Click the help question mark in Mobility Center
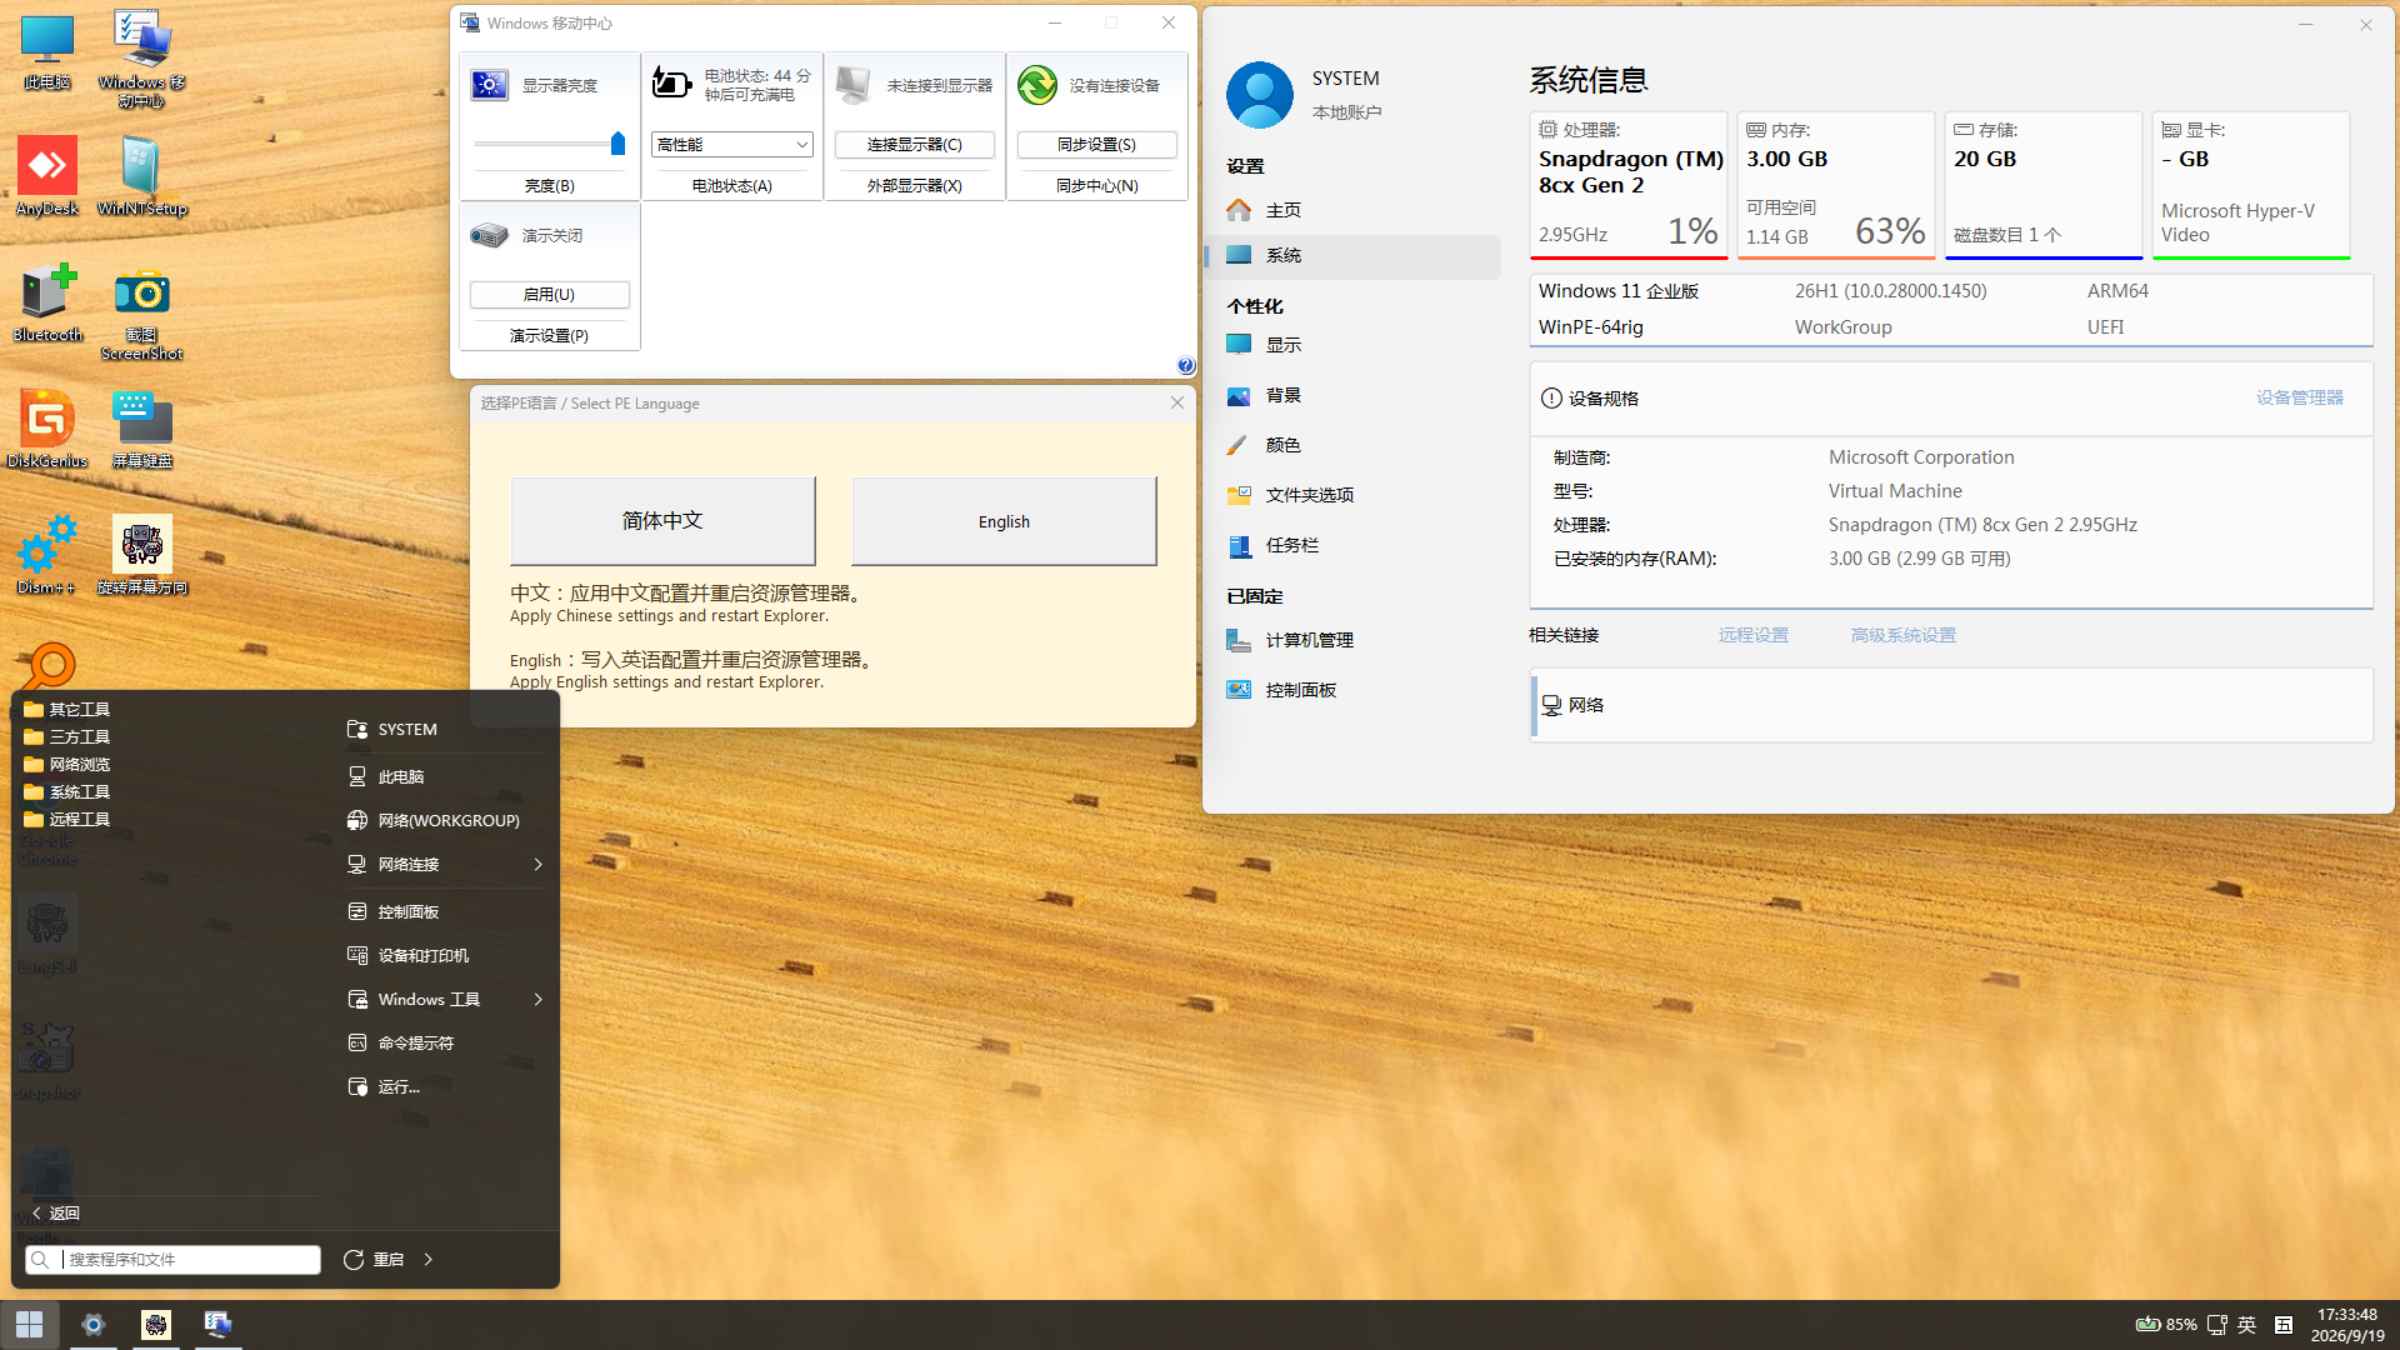2400x1350 pixels. [1185, 365]
